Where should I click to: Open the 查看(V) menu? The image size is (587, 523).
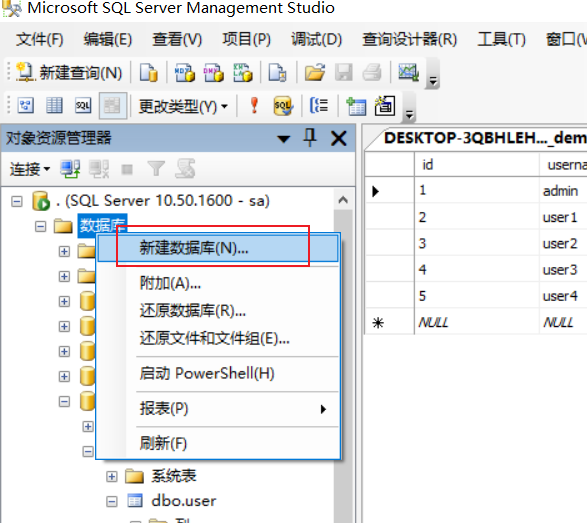tap(177, 39)
